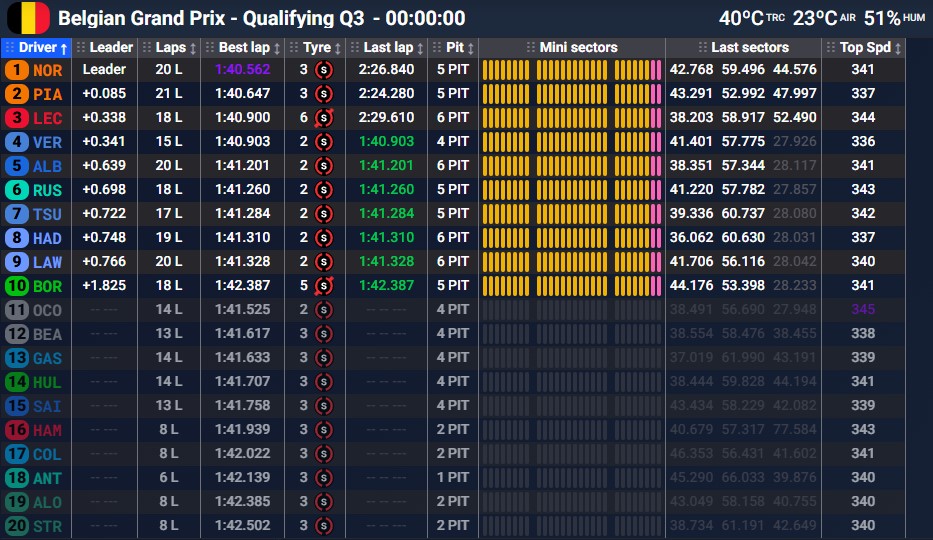933x540 pixels.
Task: Select the ALO driver name
Action: (x=47, y=502)
